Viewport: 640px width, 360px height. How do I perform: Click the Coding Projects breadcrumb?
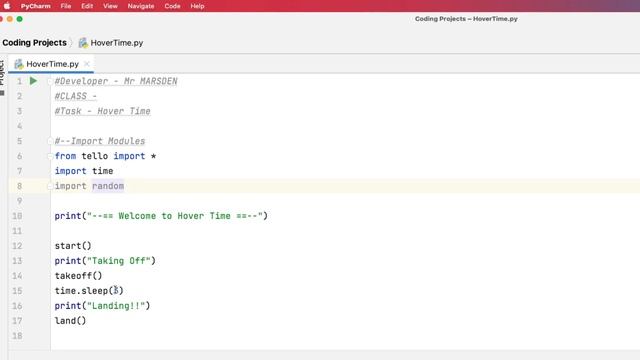click(34, 42)
